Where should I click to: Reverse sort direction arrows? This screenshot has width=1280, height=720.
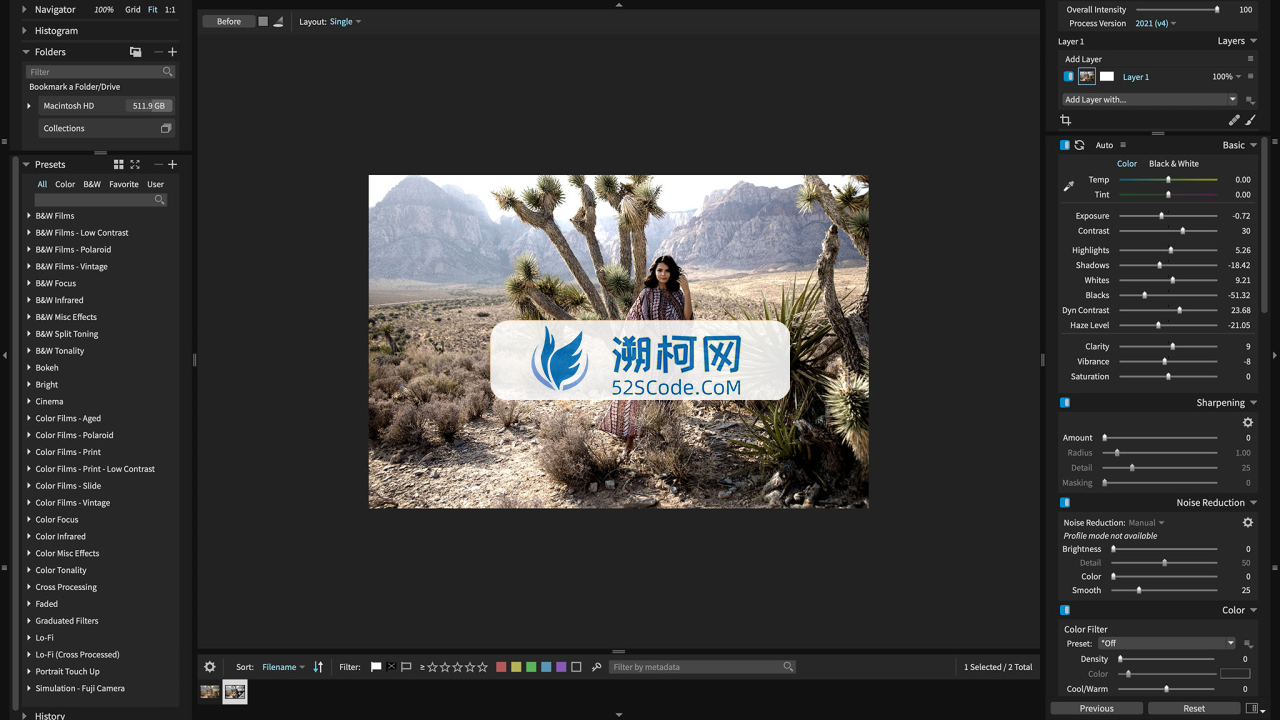[318, 667]
